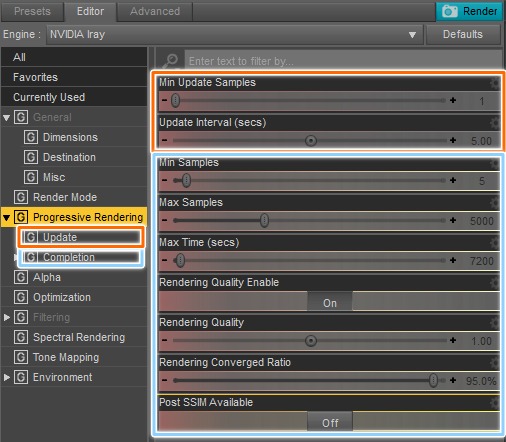Collapse the General group arrow
506x442 pixels.
click(6, 117)
